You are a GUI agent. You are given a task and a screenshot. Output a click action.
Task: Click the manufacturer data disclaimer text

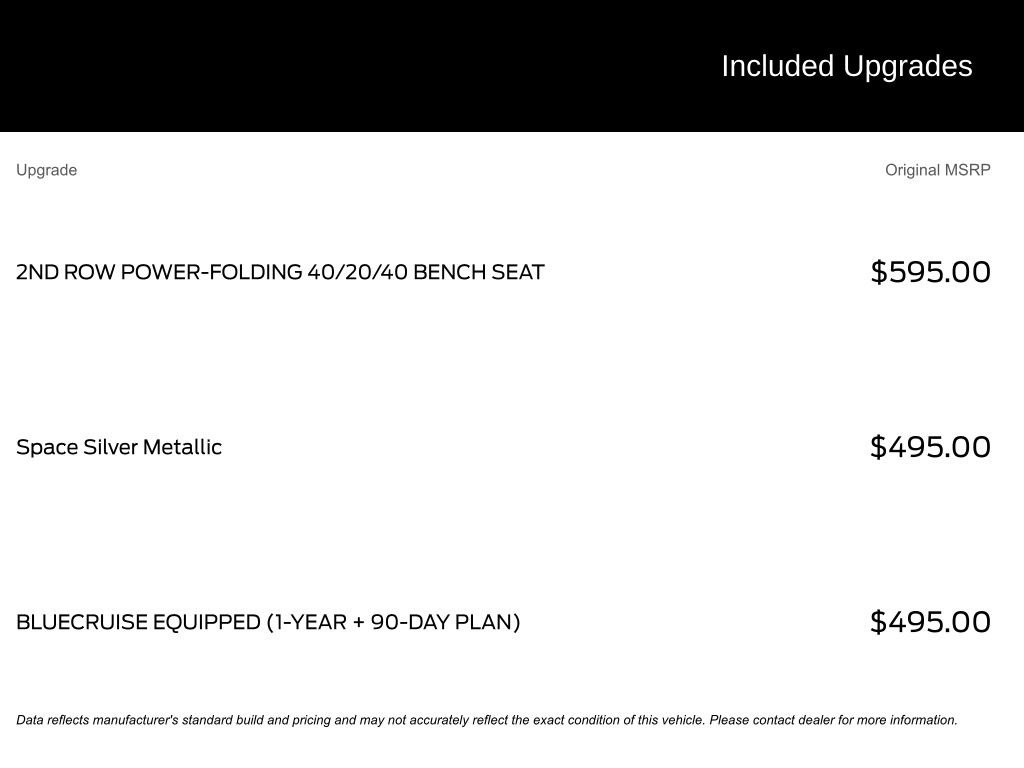(487, 720)
